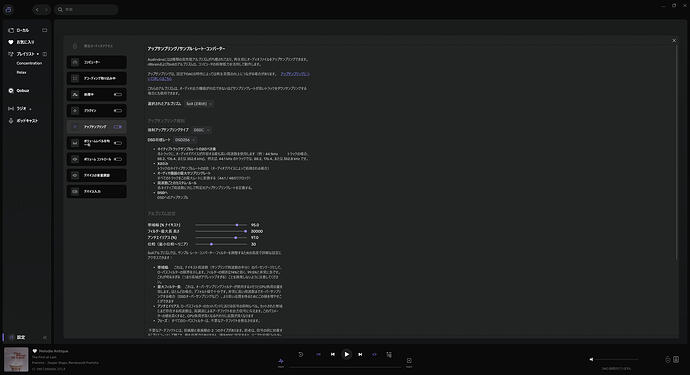
Task: Disable the アップサンプリング (Upsampling) switch
Action: click(x=117, y=127)
